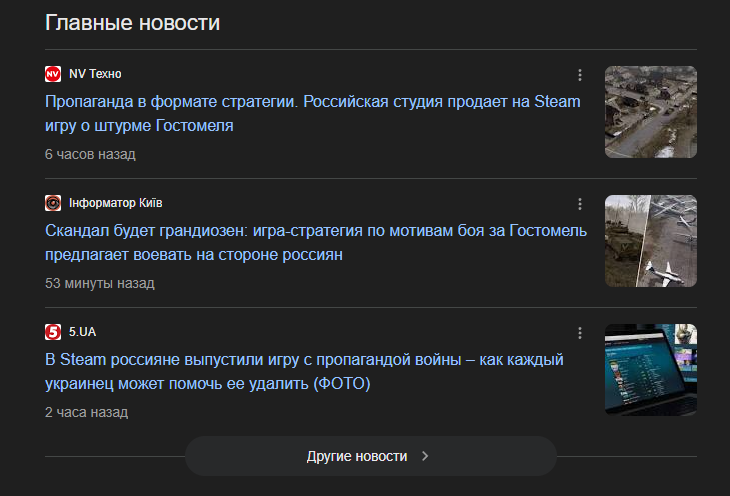Open three-dot menu for 5.UA article
This screenshot has height=496, width=730.
[580, 333]
